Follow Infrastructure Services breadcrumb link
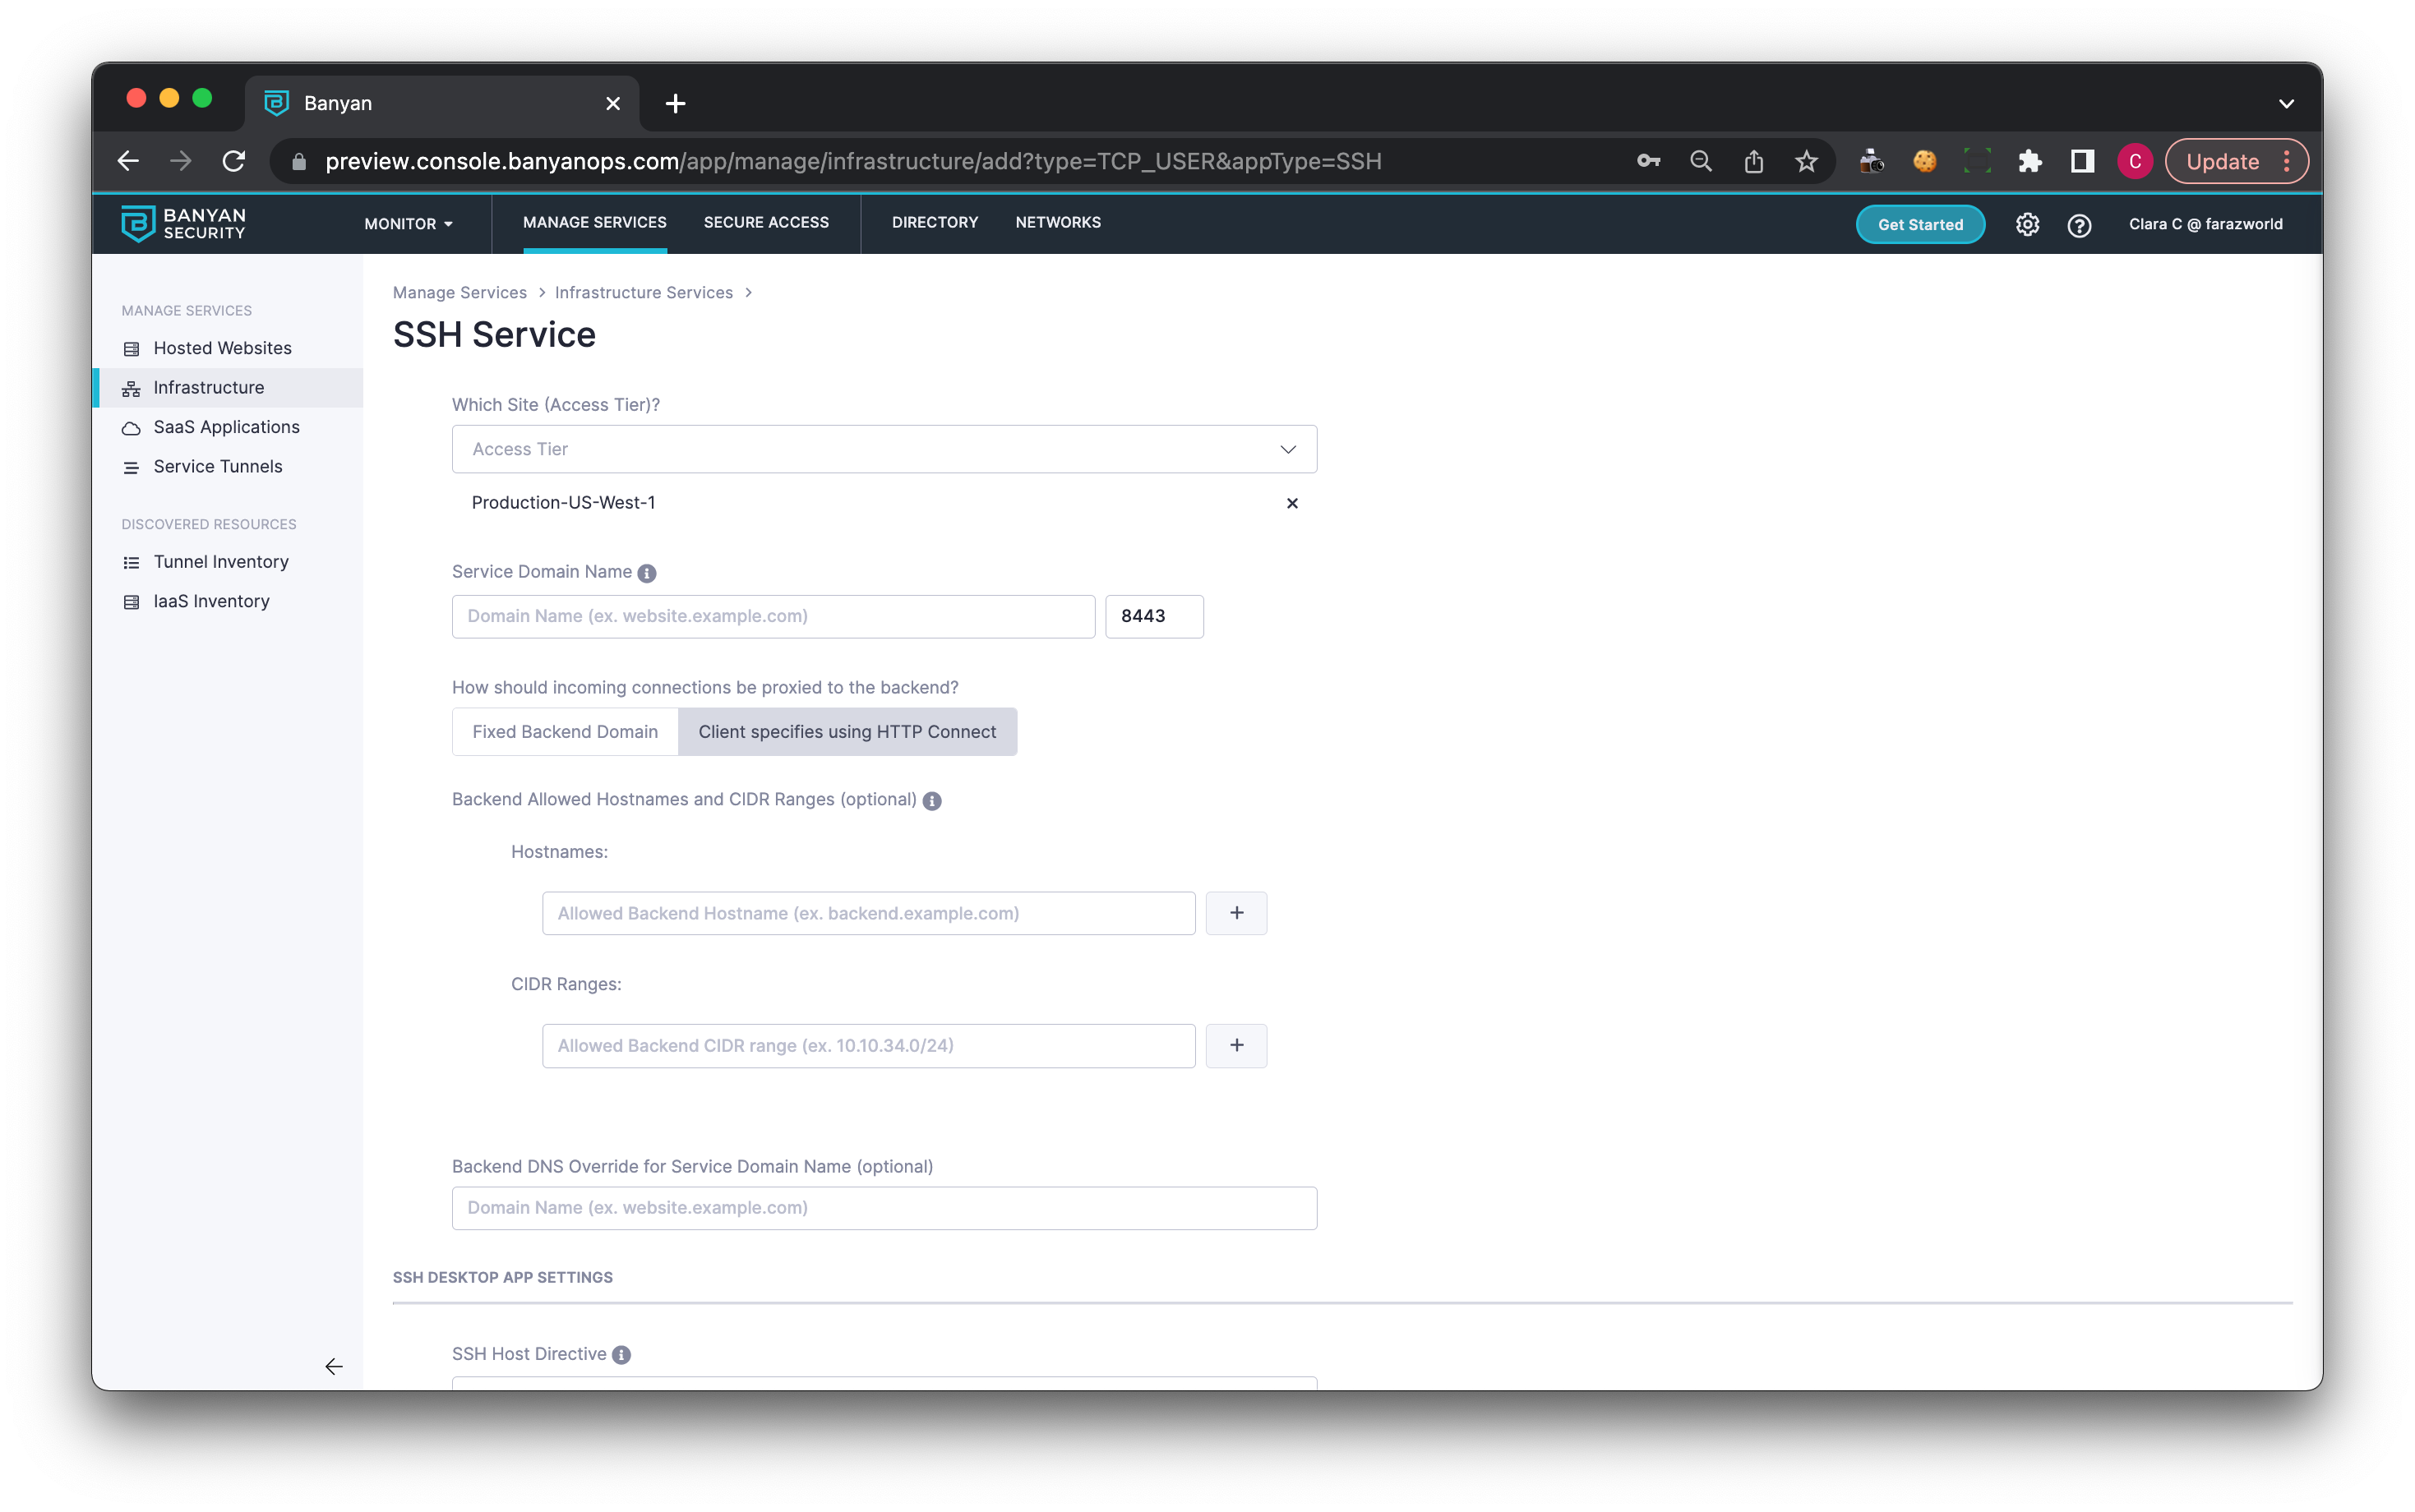Screen dimensions: 2415x1512 (644, 292)
